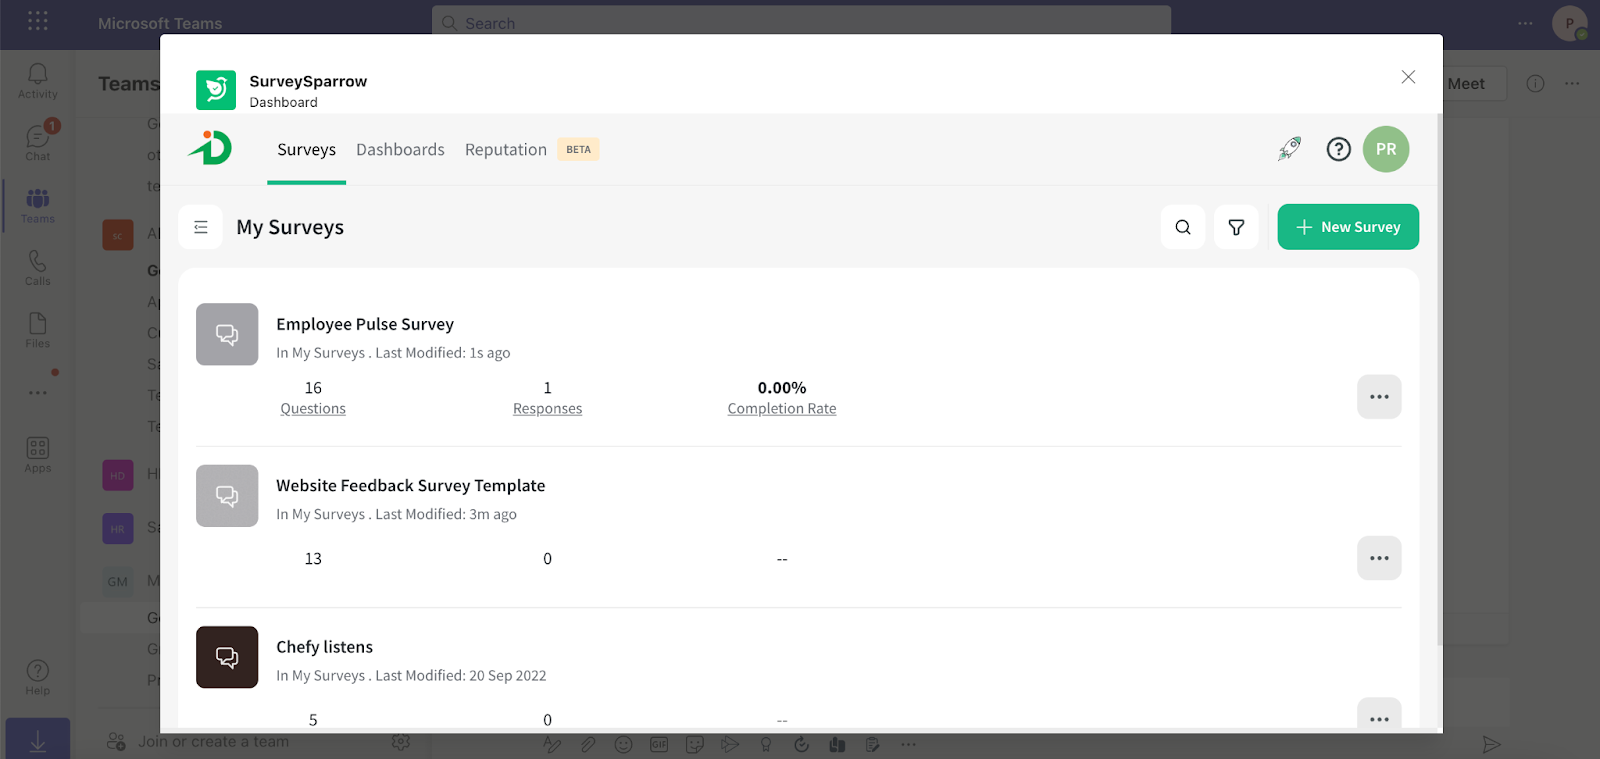
Task: Click the send message arrow in Teams
Action: 1491,744
